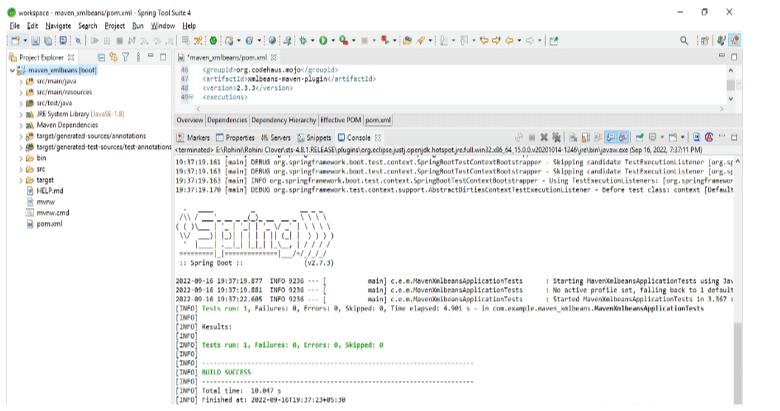Click Pin Console green pin icon
The image size is (780, 411).
[639, 137]
